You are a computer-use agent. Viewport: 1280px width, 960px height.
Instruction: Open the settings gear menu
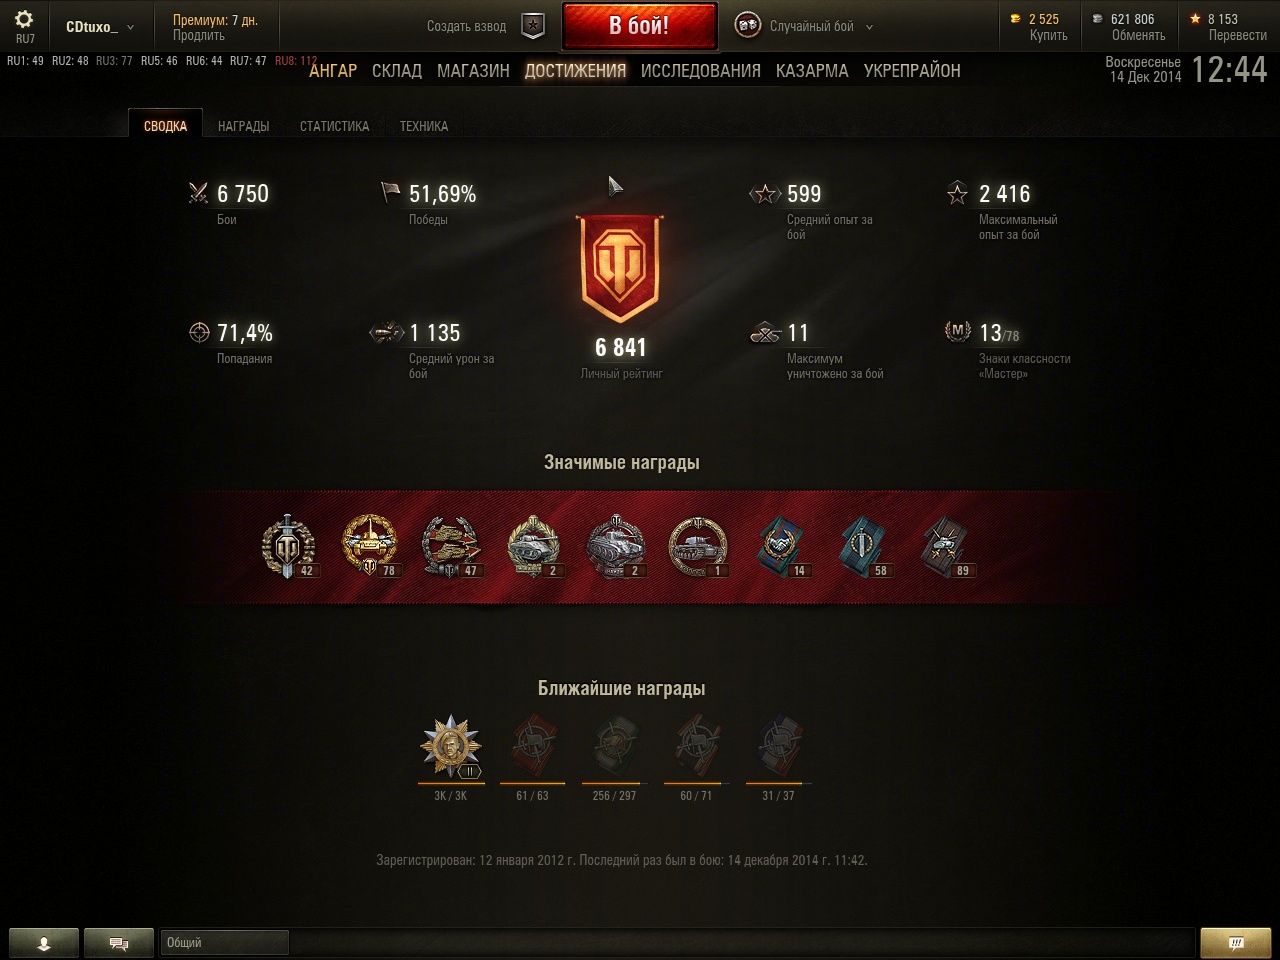(x=24, y=19)
